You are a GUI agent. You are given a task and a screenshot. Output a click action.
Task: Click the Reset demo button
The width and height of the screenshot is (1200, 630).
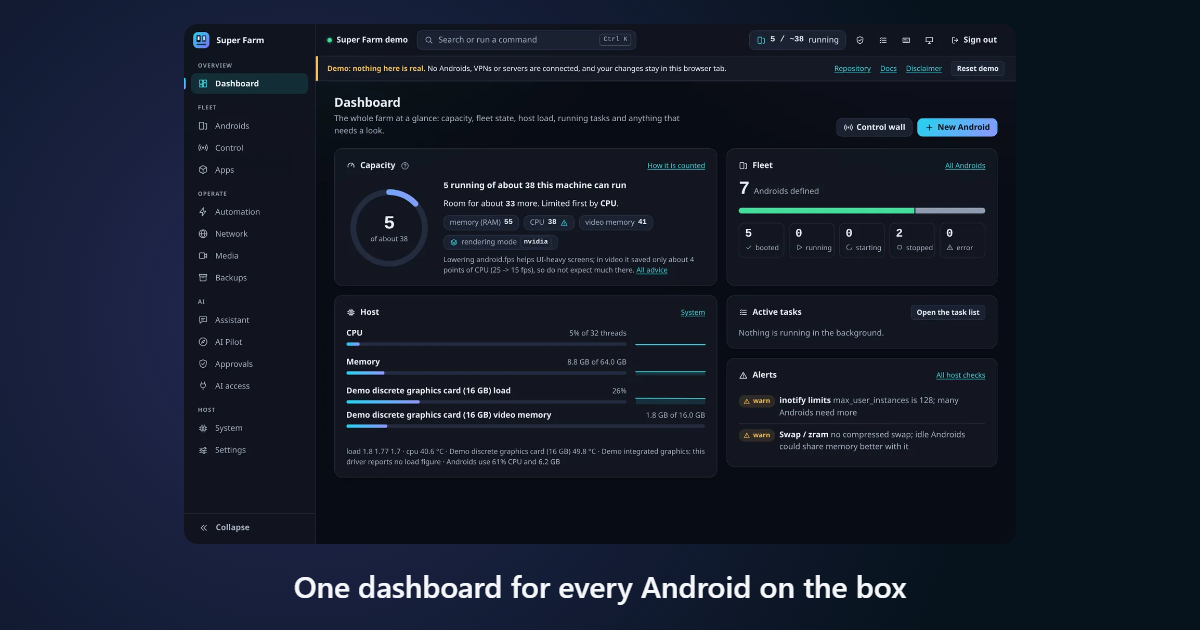977,69
